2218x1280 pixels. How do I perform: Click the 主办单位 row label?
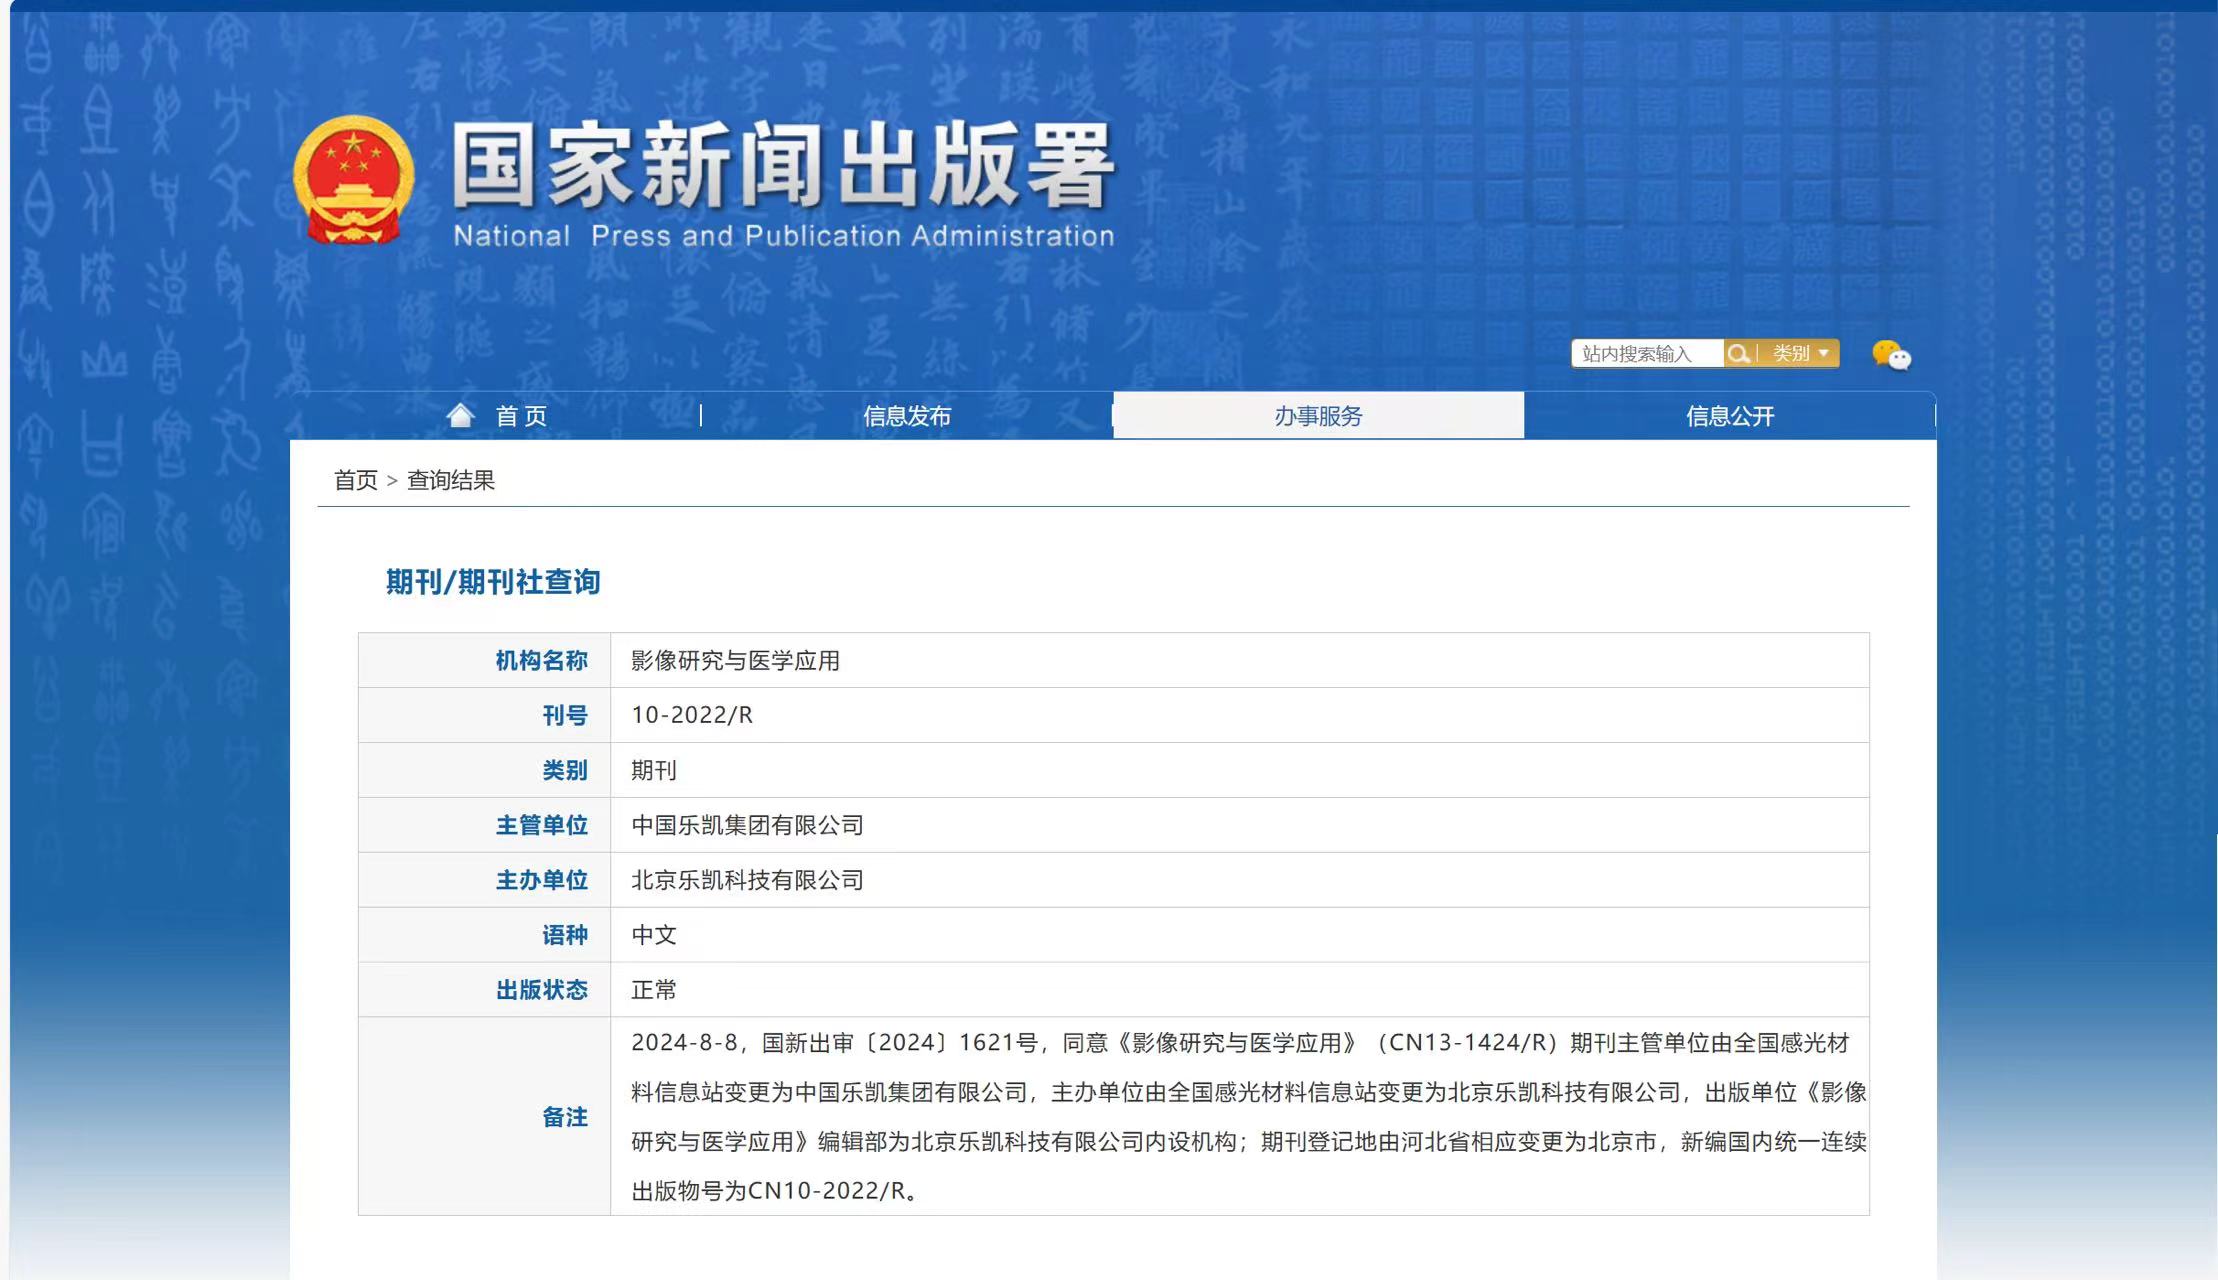tap(541, 880)
